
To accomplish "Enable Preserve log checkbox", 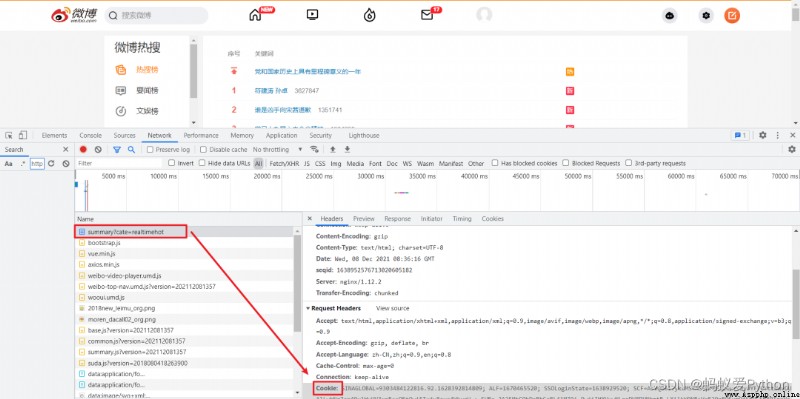I will point(150,149).
